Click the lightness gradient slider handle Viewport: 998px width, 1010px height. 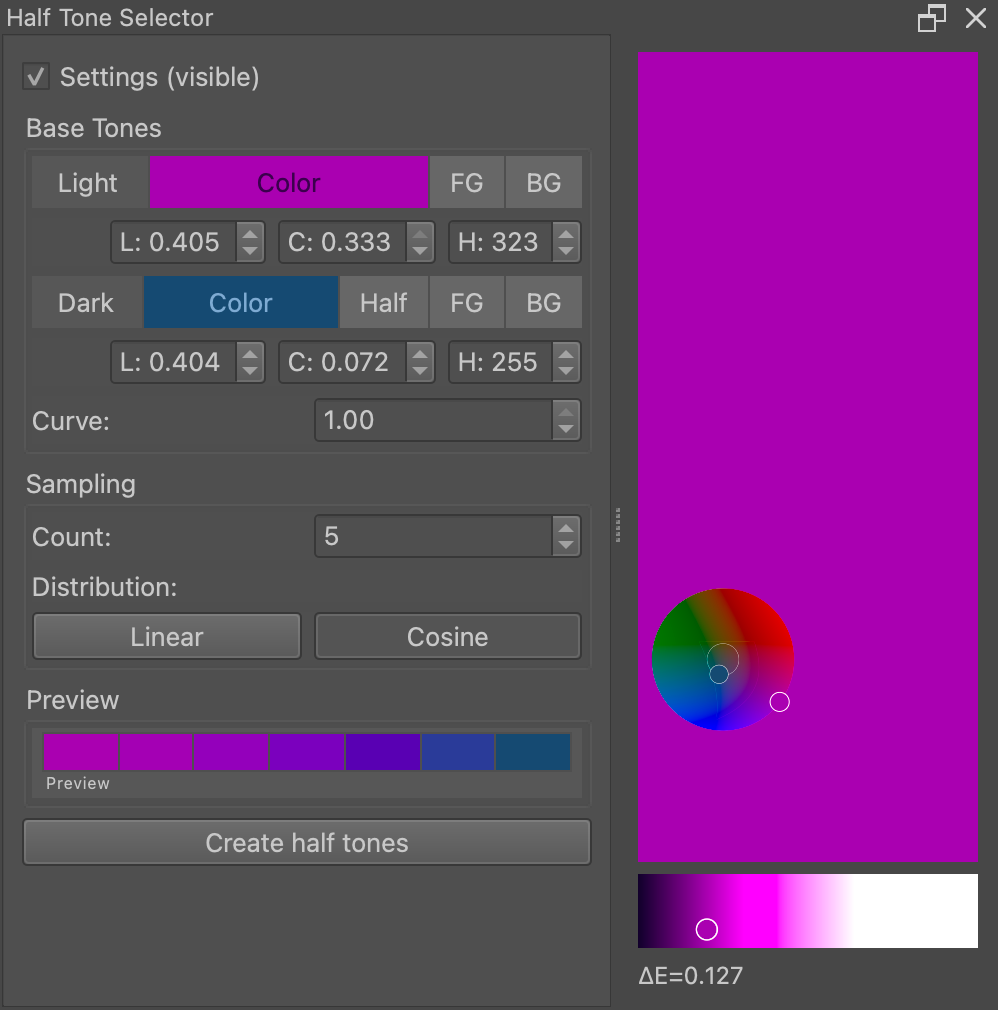[x=707, y=930]
